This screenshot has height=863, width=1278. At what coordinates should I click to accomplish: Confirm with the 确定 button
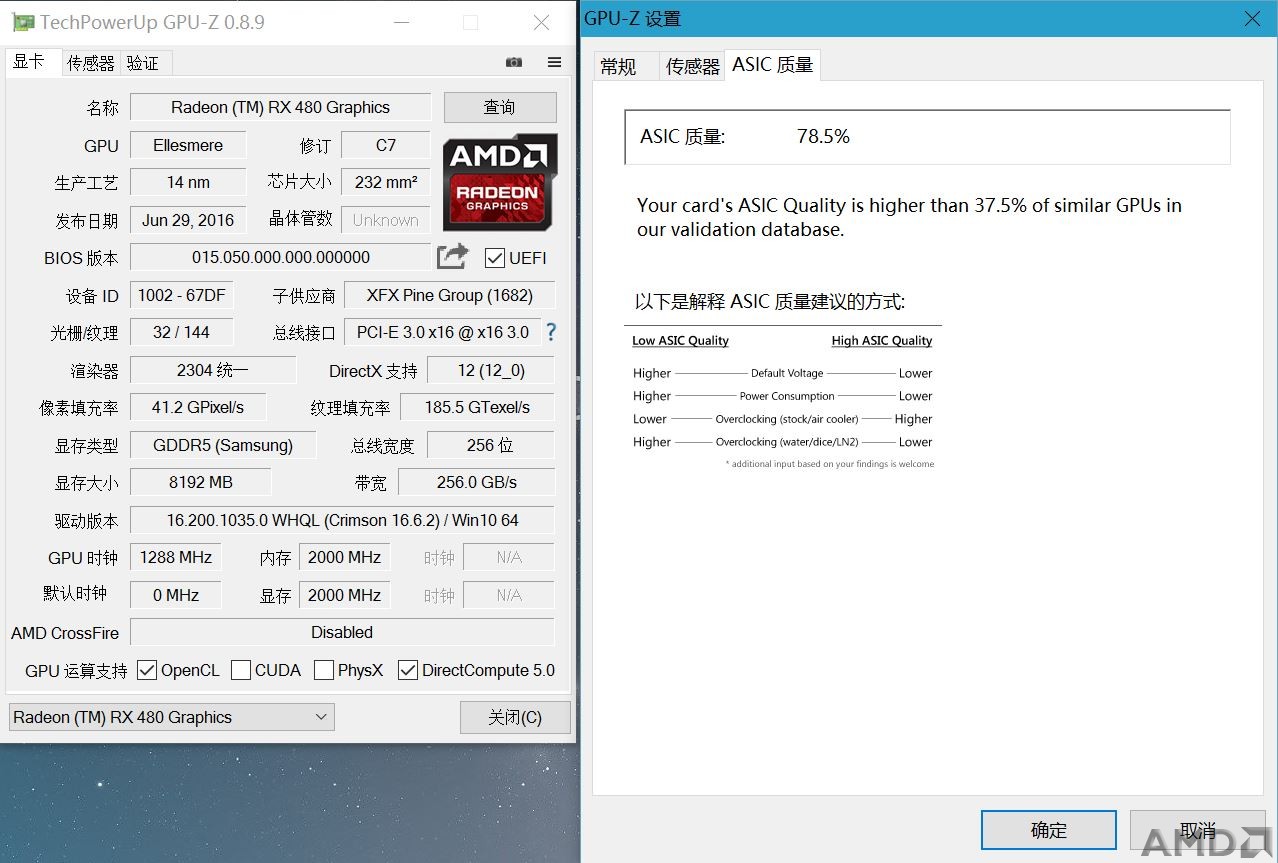(x=1048, y=830)
